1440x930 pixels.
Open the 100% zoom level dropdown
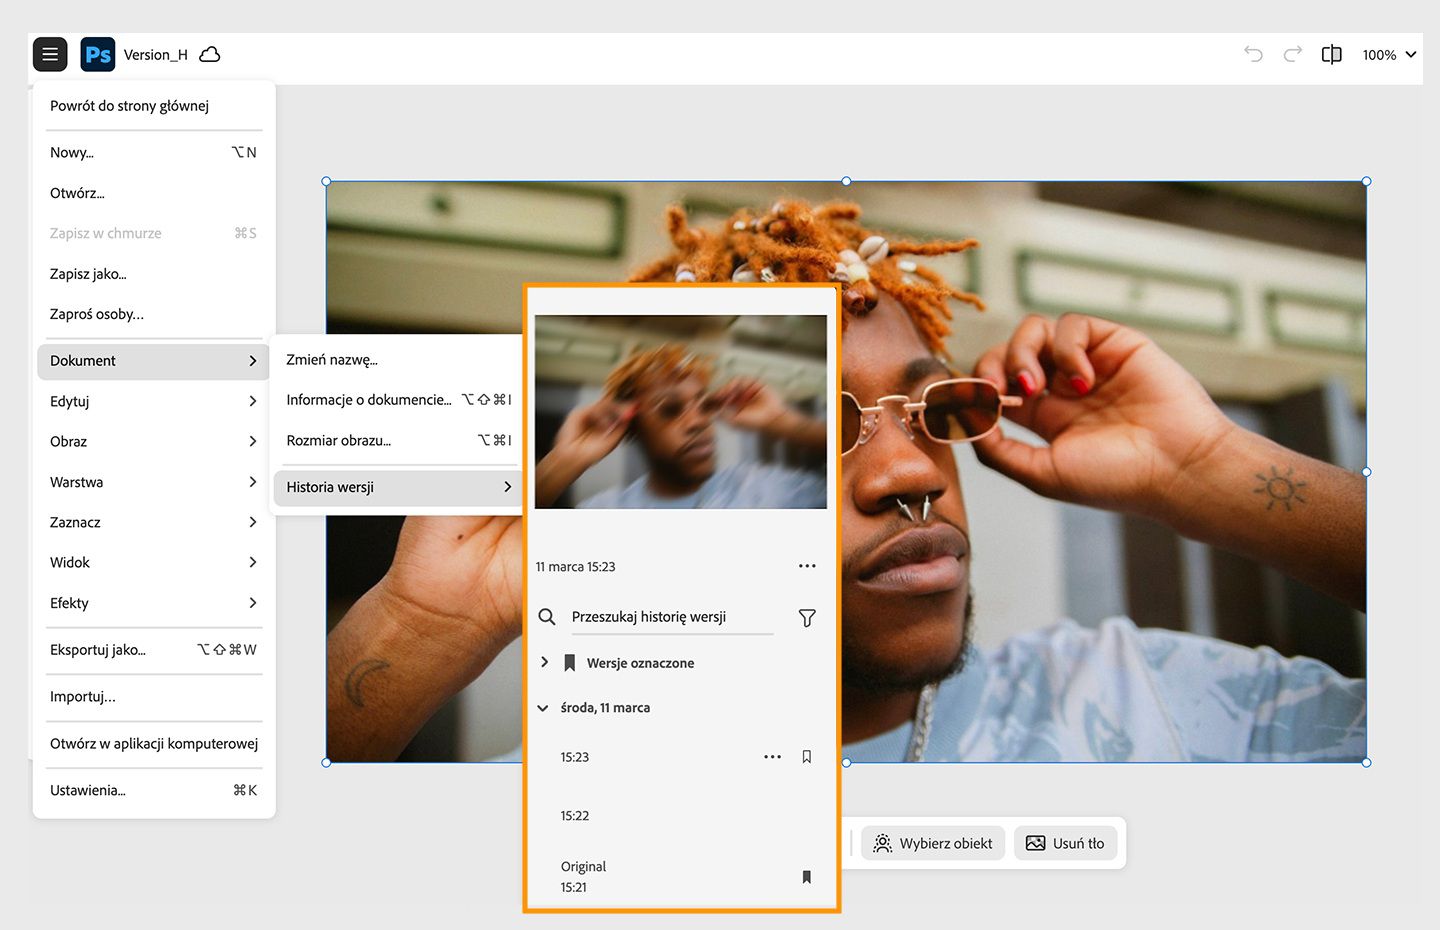click(1389, 55)
